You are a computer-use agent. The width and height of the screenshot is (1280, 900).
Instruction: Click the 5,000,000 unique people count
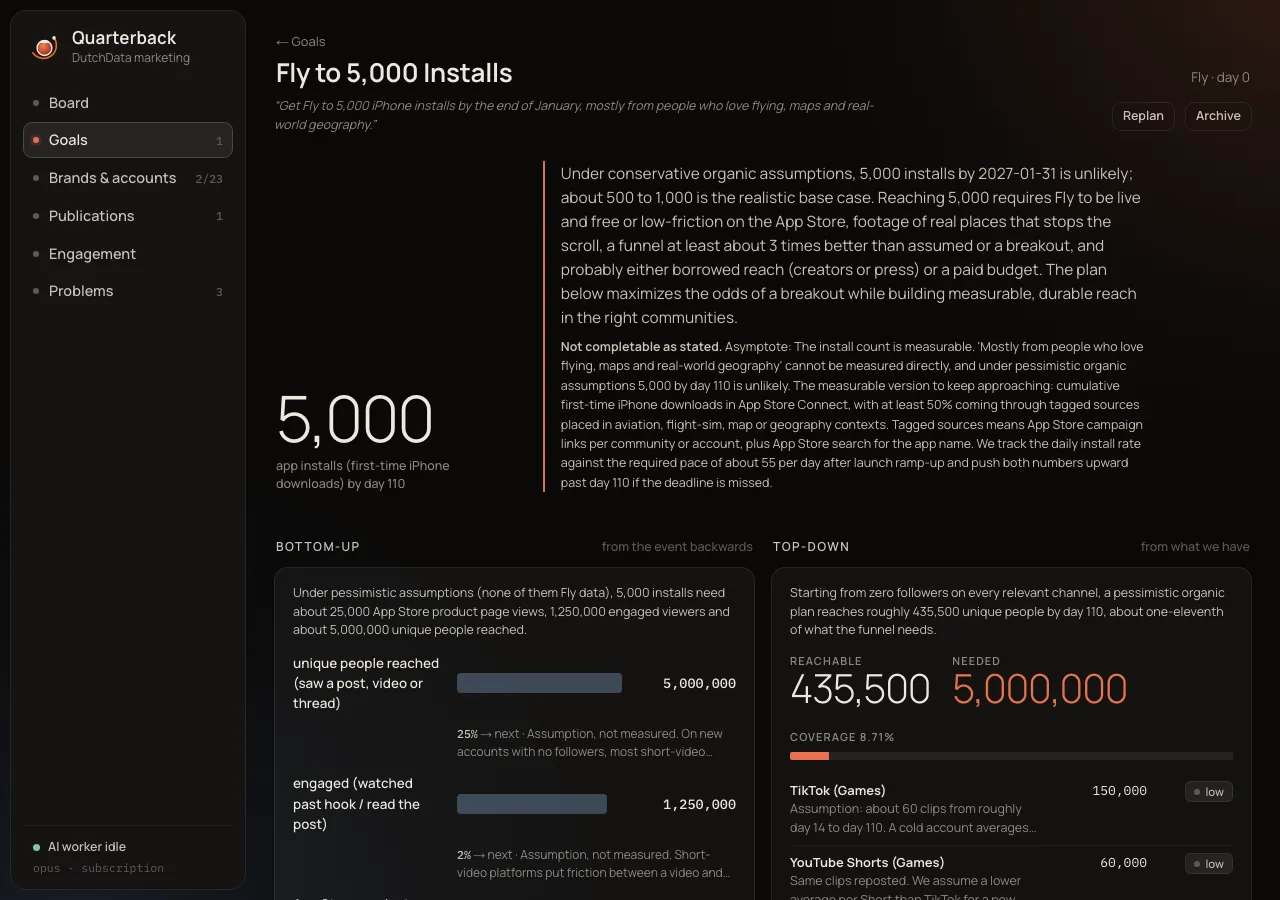click(699, 684)
